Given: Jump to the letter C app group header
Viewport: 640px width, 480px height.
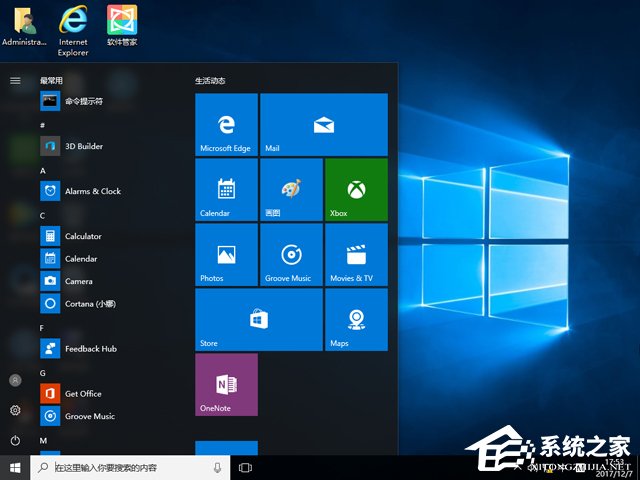Looking at the screenshot, I should click(43, 215).
